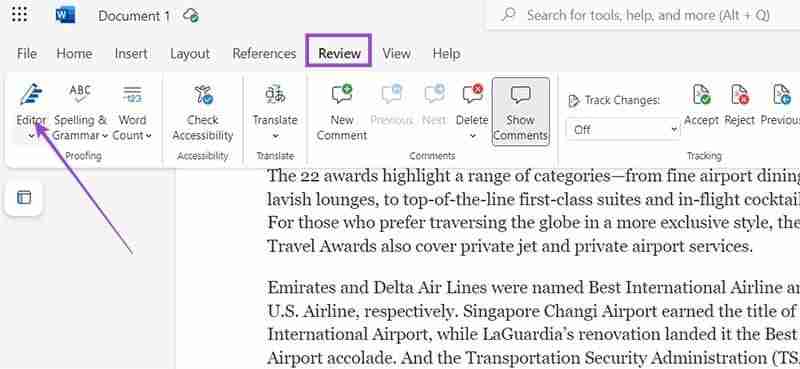Open the File menu
Screen dimensions: 800x369
[27, 54]
